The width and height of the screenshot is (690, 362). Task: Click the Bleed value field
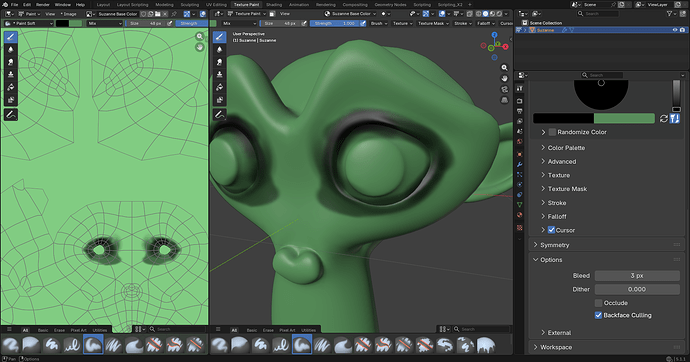(637, 275)
